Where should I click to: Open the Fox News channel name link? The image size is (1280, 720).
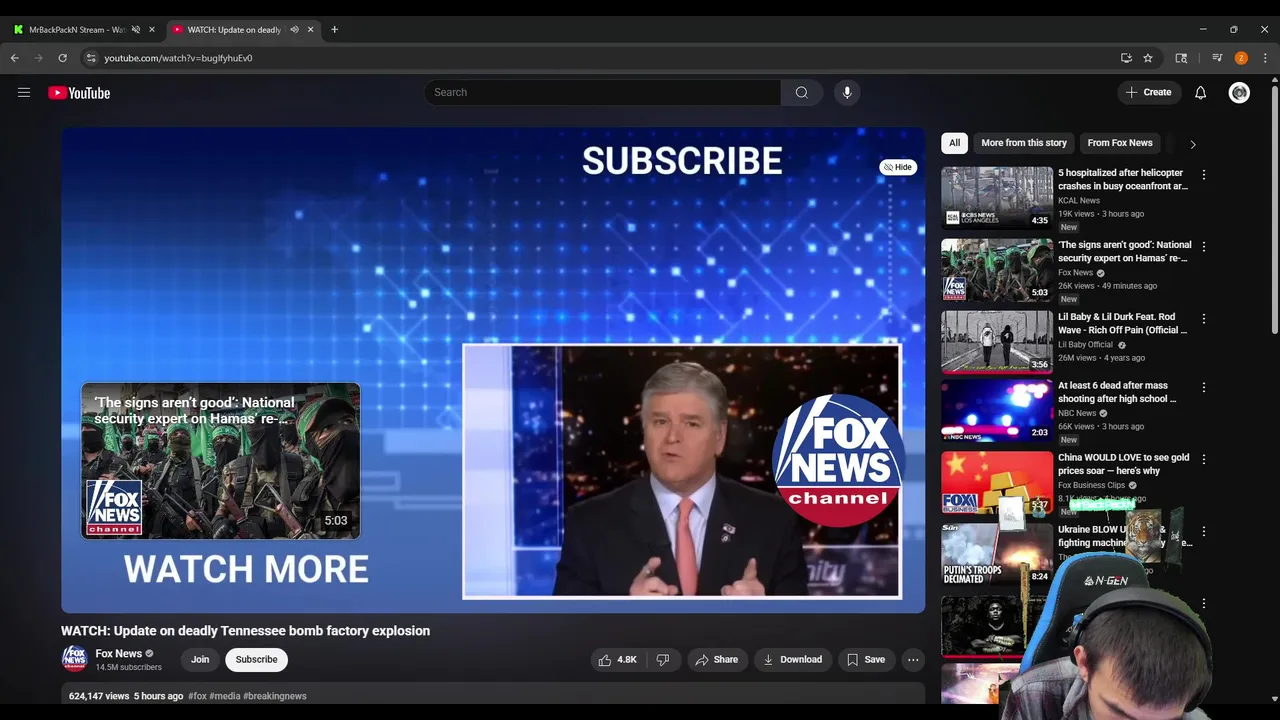tap(119, 654)
